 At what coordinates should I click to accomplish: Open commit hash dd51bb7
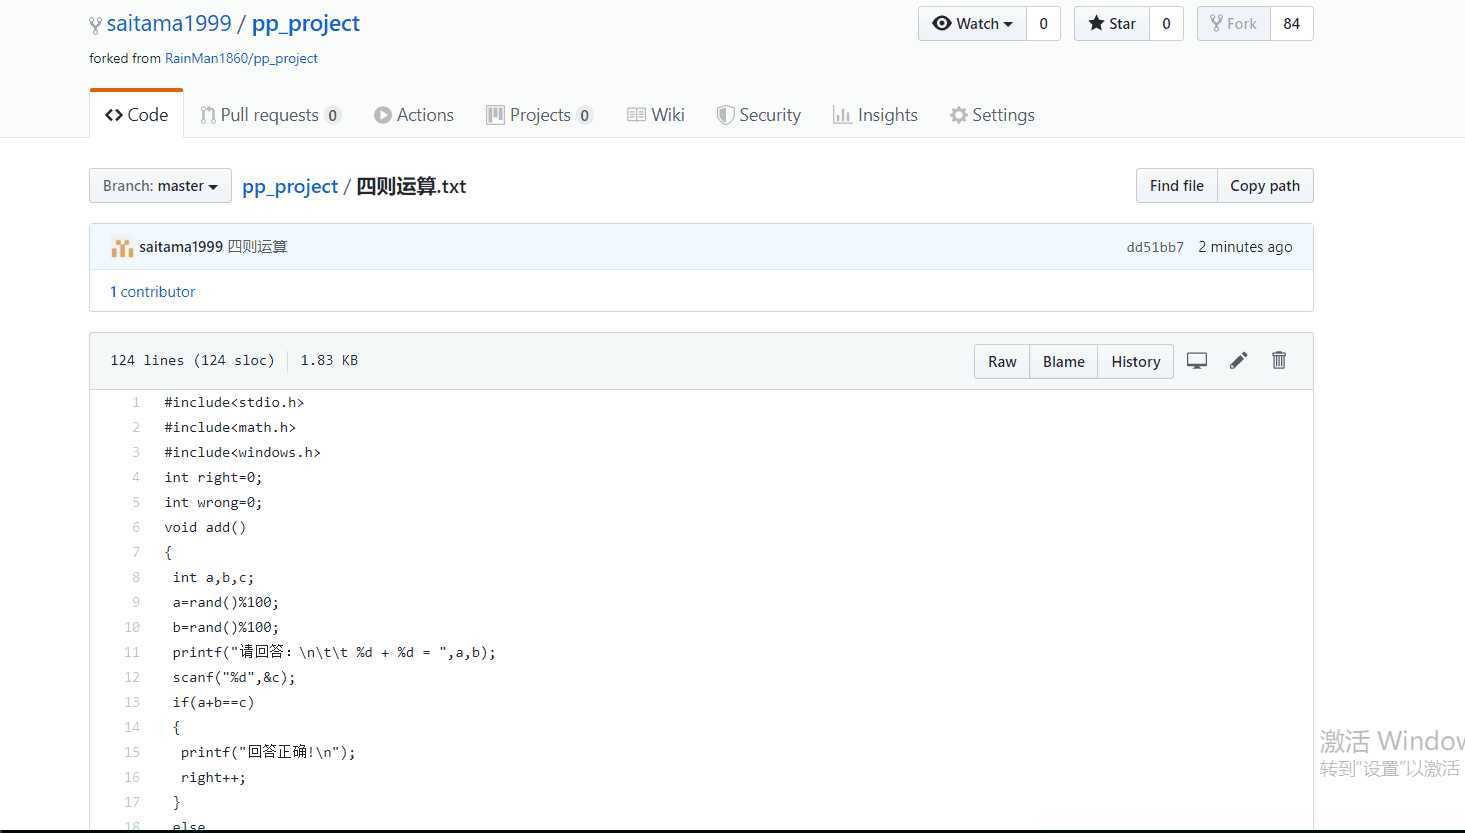(x=1155, y=247)
